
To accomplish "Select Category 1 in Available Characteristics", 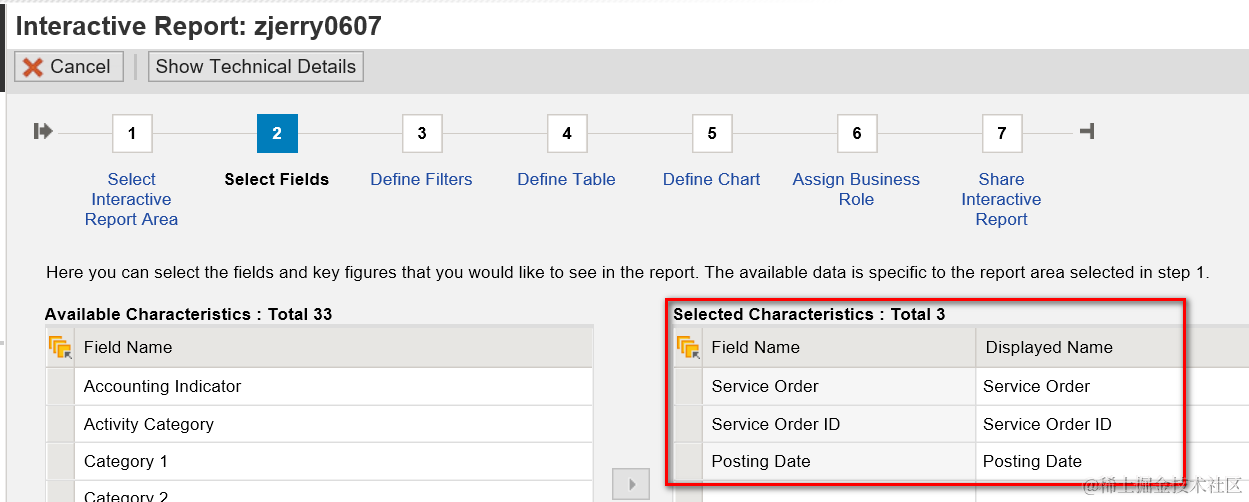I will (x=126, y=462).
